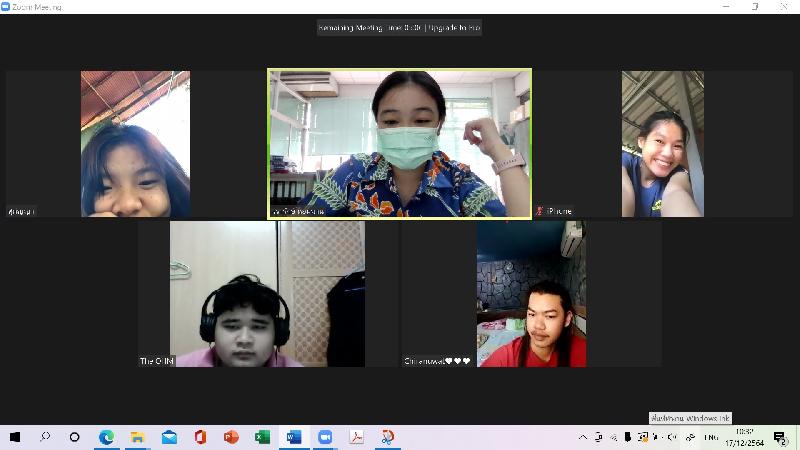Click the taskbar clock and date
The height and width of the screenshot is (450, 800).
745,437
